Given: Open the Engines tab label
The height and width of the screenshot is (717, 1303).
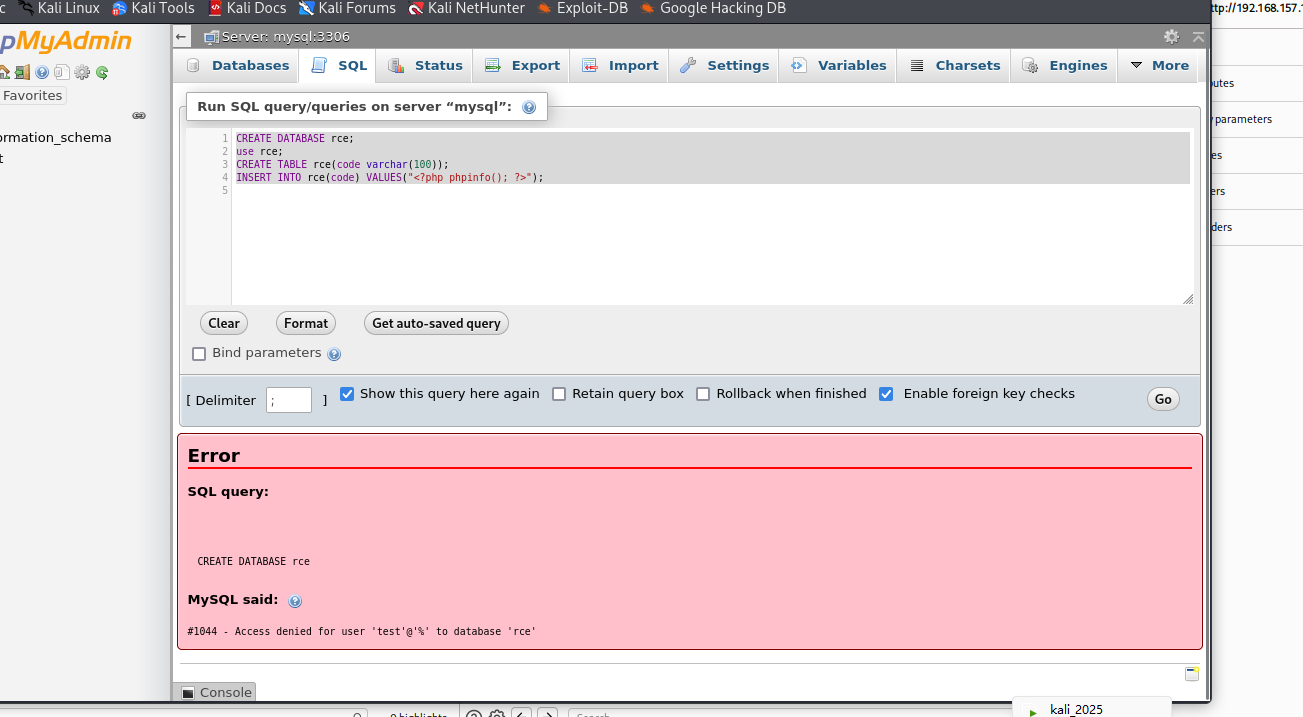Looking at the screenshot, I should coord(1078,66).
